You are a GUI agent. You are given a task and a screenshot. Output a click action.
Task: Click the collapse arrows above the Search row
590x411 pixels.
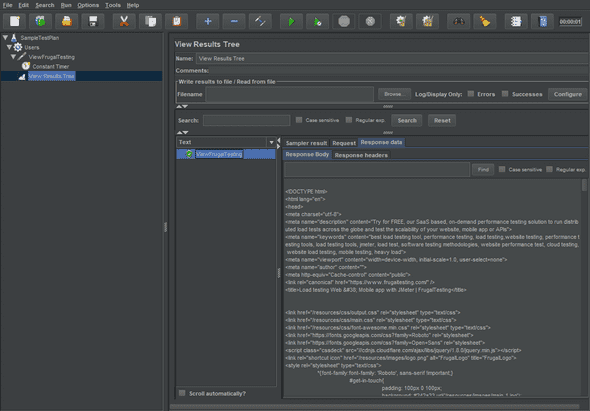click(182, 107)
